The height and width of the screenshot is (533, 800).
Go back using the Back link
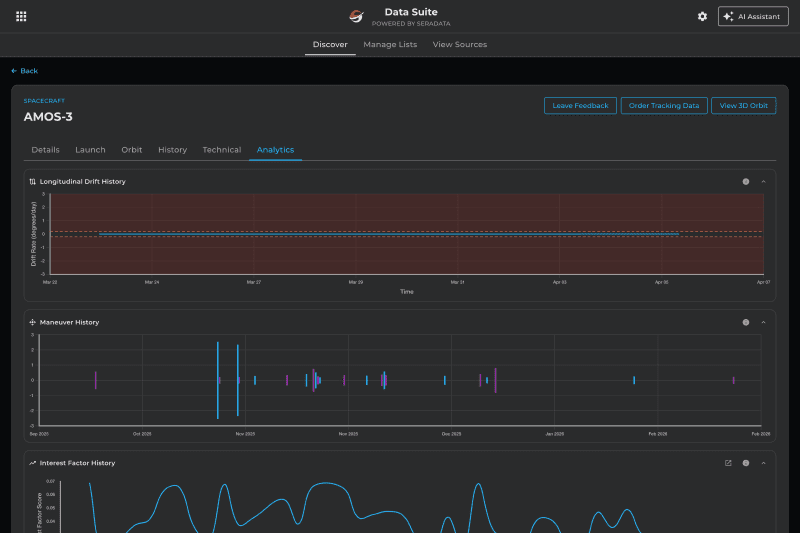pos(24,71)
